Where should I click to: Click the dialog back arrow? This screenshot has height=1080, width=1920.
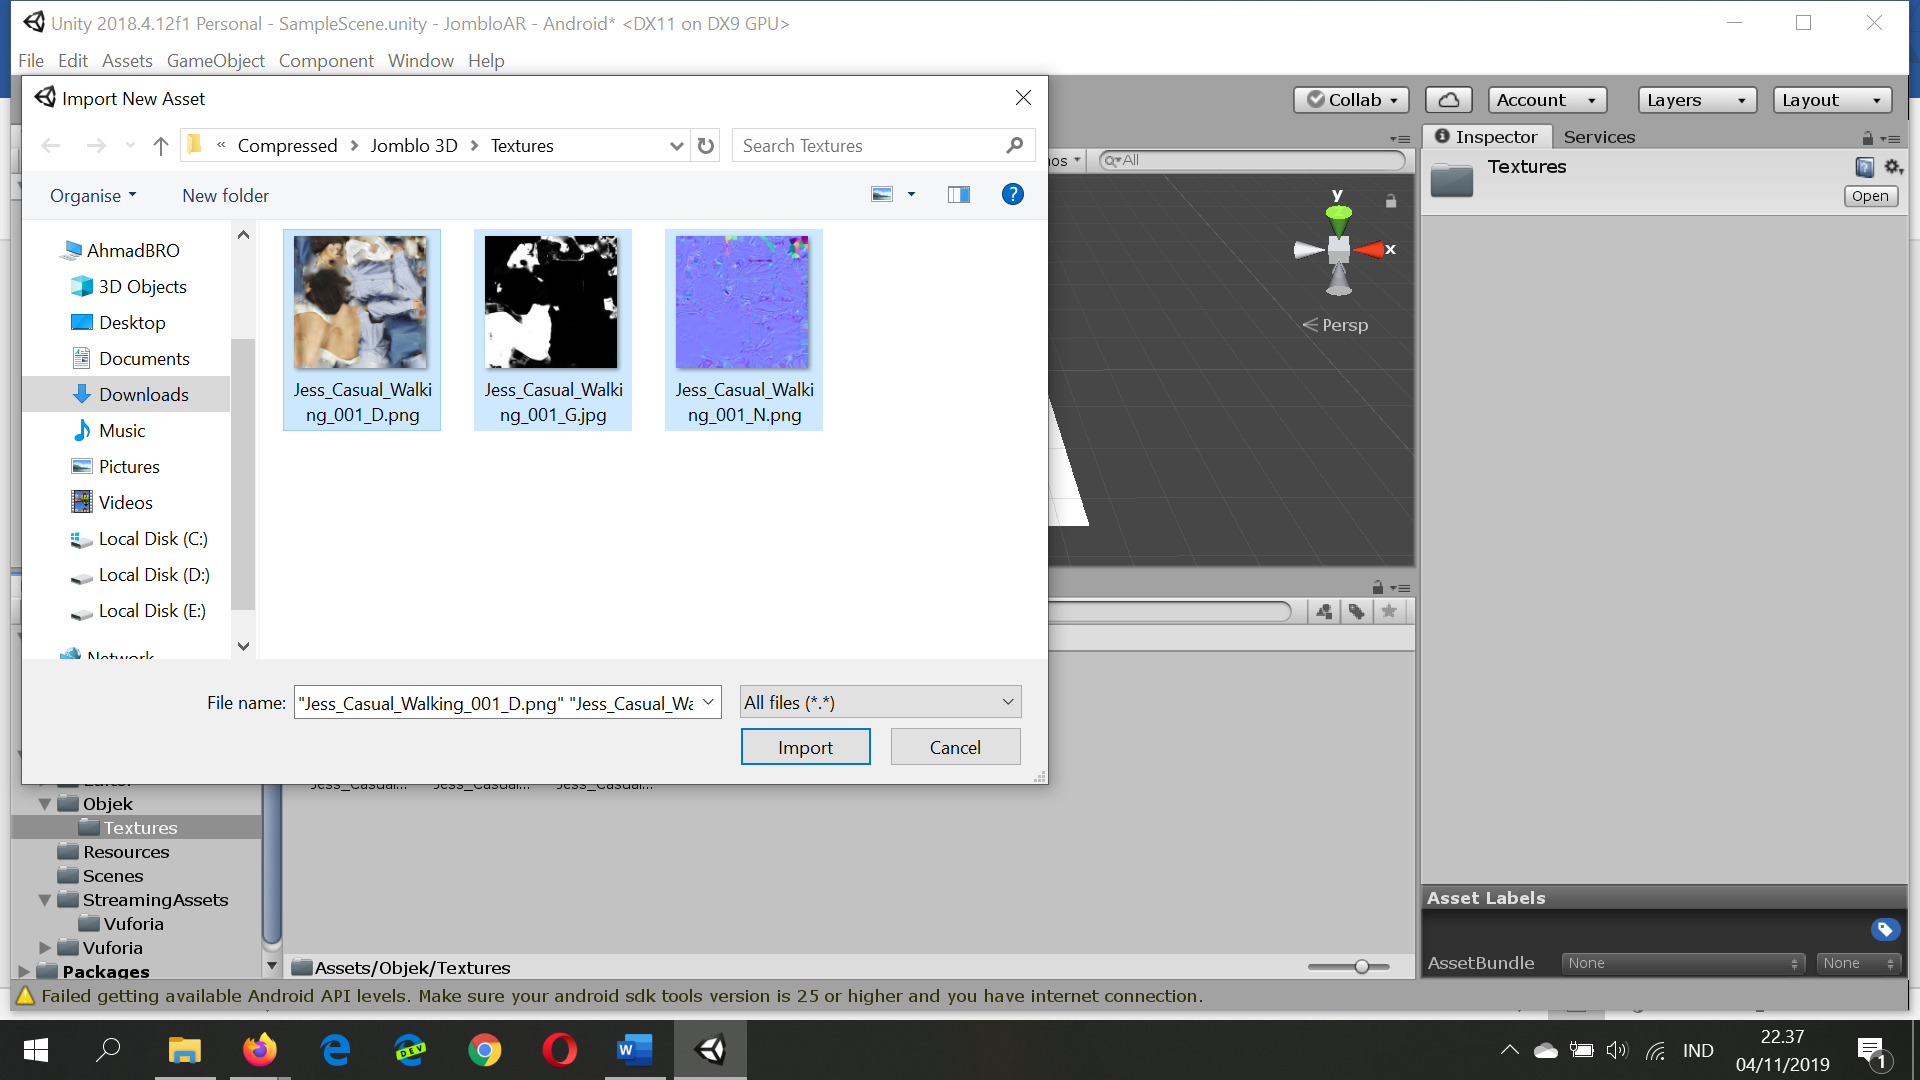51,146
